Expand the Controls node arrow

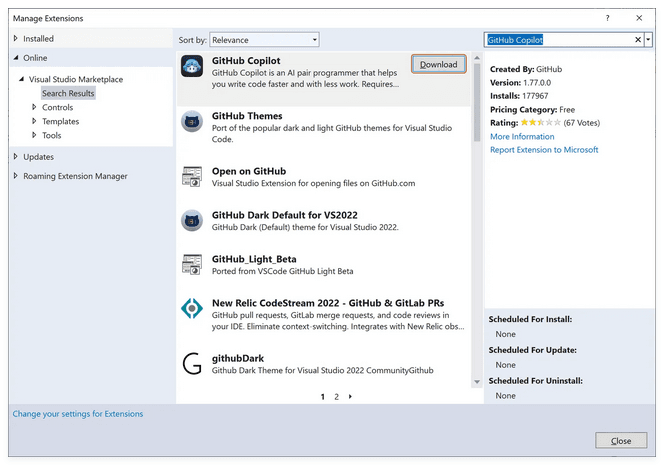pos(34,107)
